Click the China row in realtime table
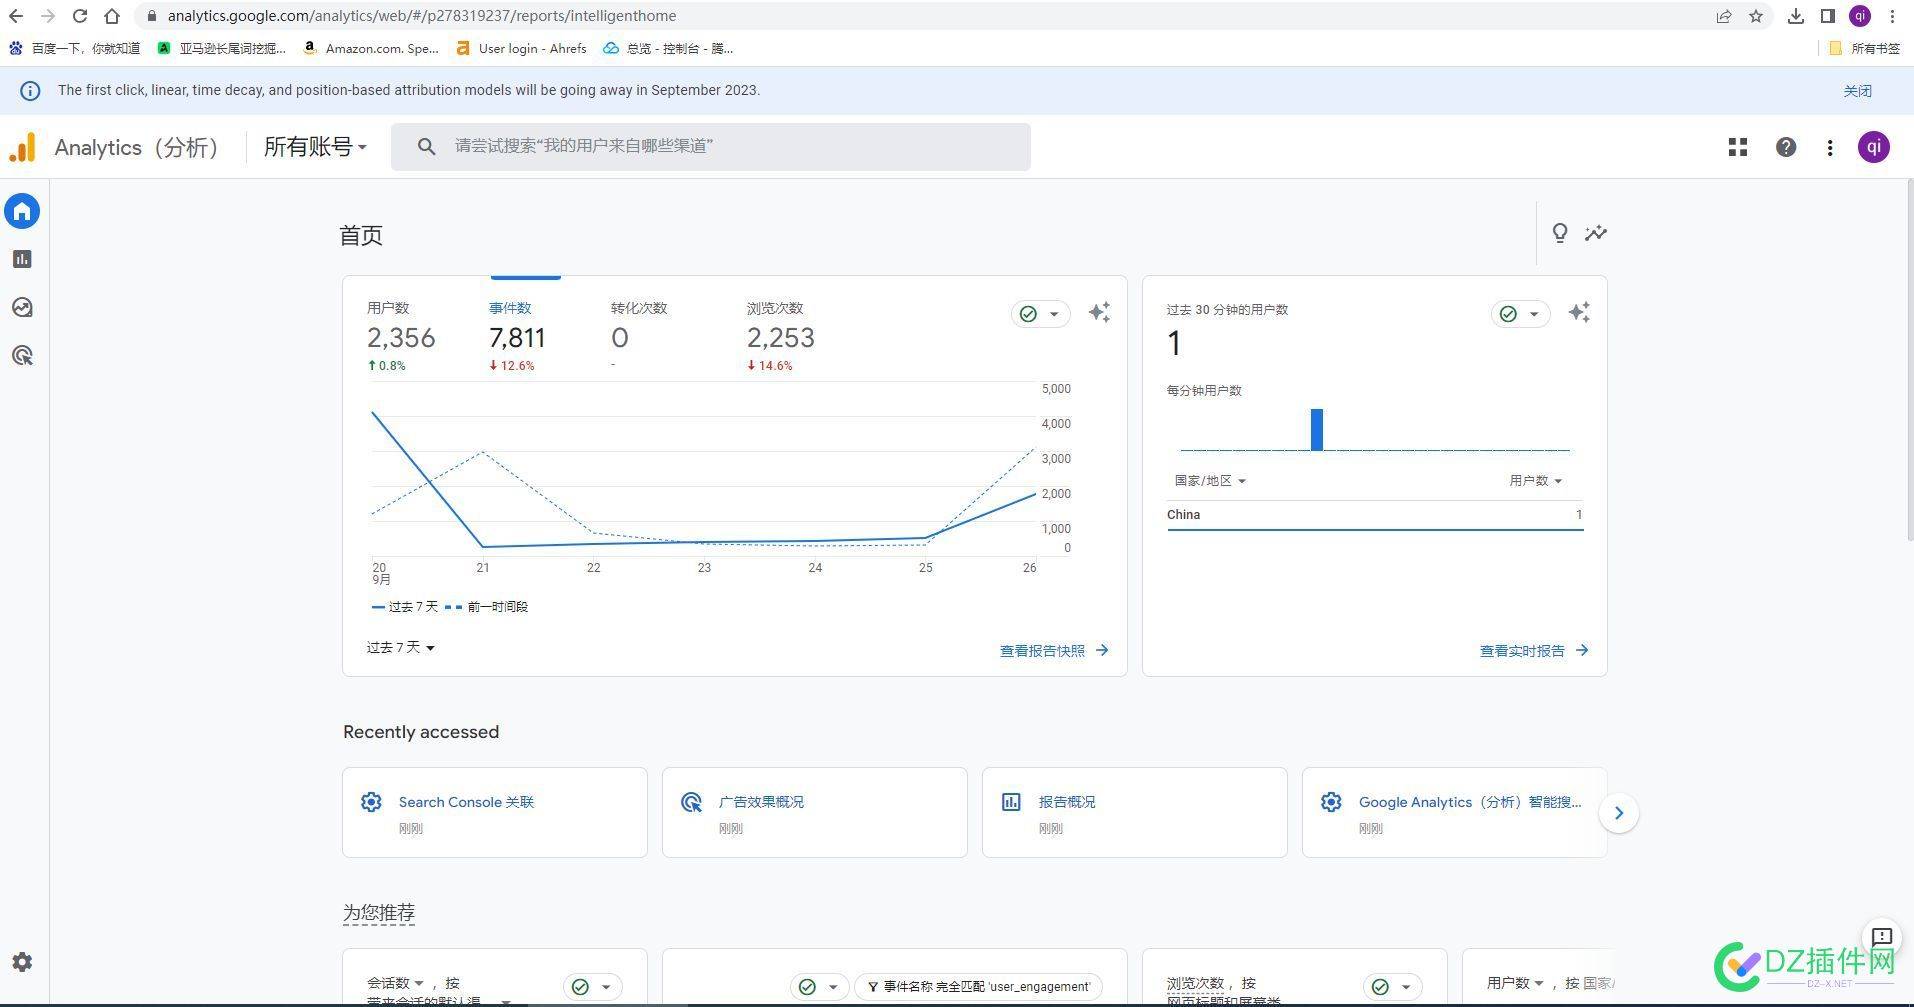This screenshot has width=1914, height=1007. point(1375,515)
